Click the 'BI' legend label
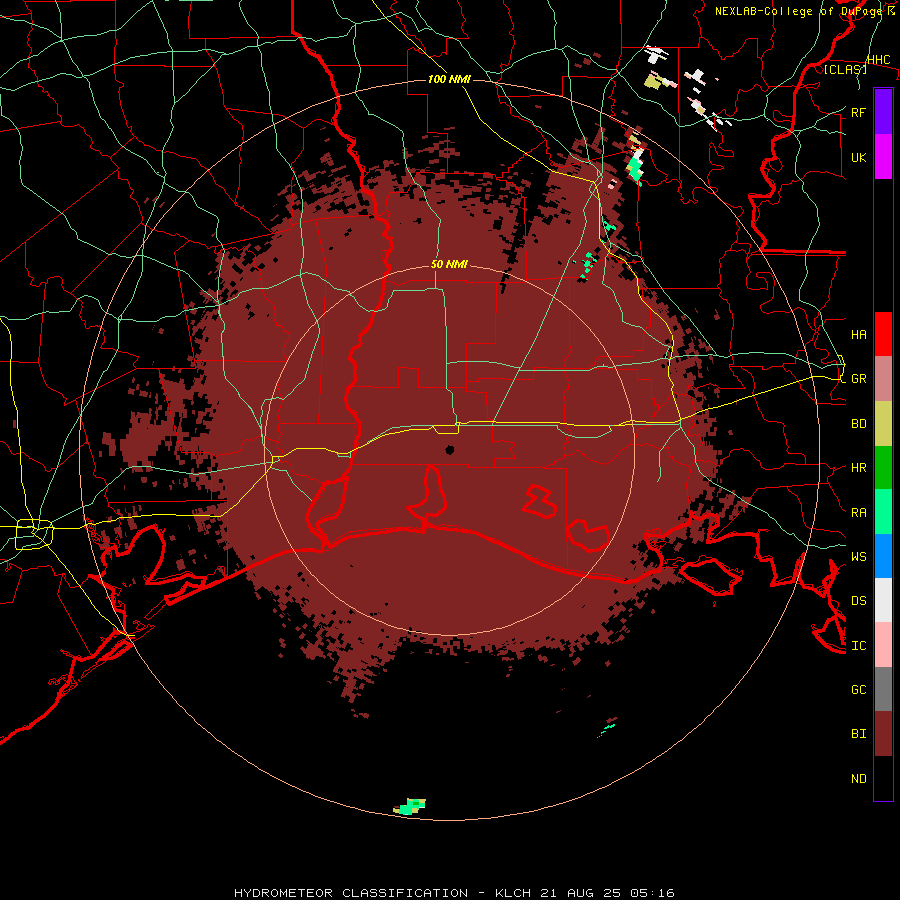Screen dimensions: 900x900 point(859,734)
